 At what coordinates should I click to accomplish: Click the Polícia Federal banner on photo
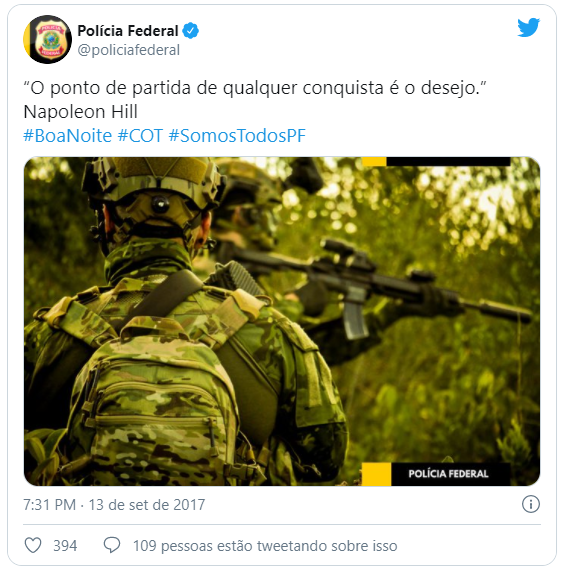(x=450, y=474)
